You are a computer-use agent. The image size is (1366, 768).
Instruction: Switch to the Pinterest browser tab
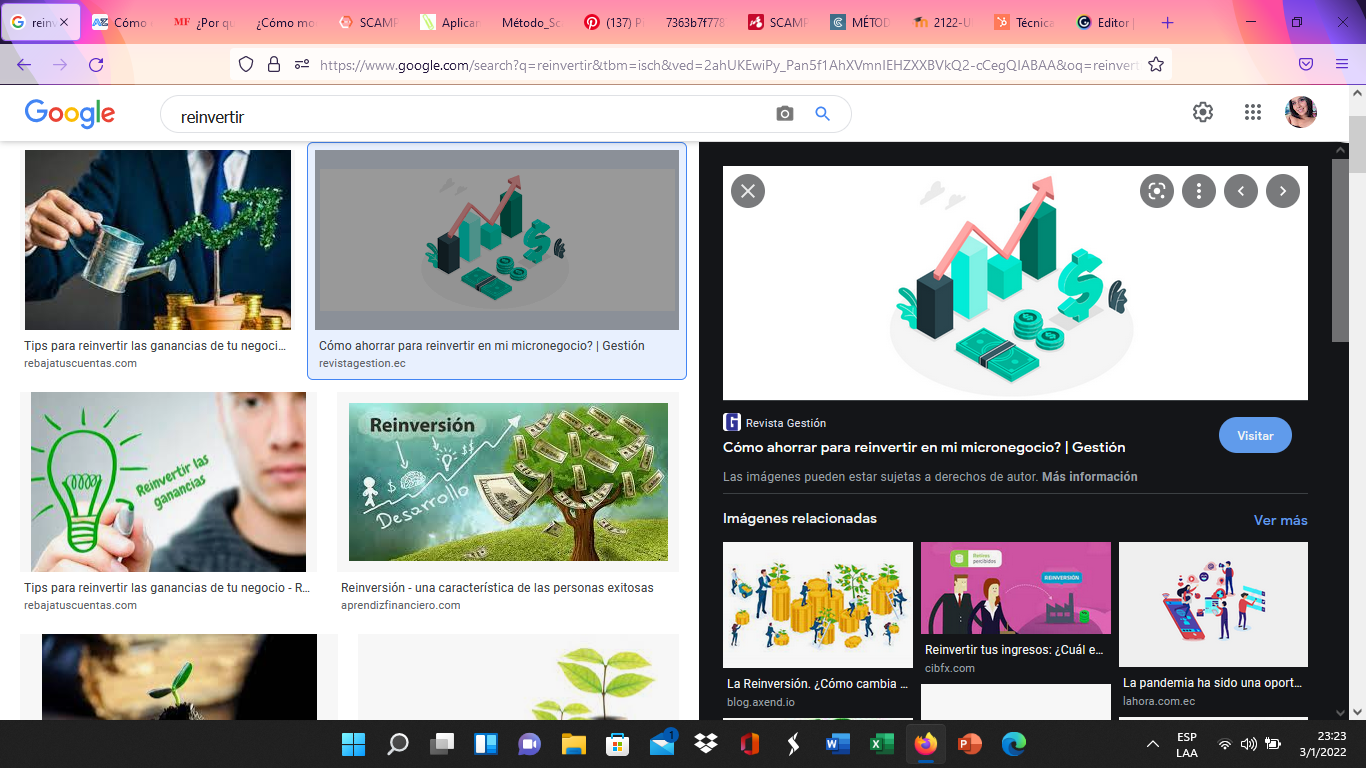click(620, 20)
